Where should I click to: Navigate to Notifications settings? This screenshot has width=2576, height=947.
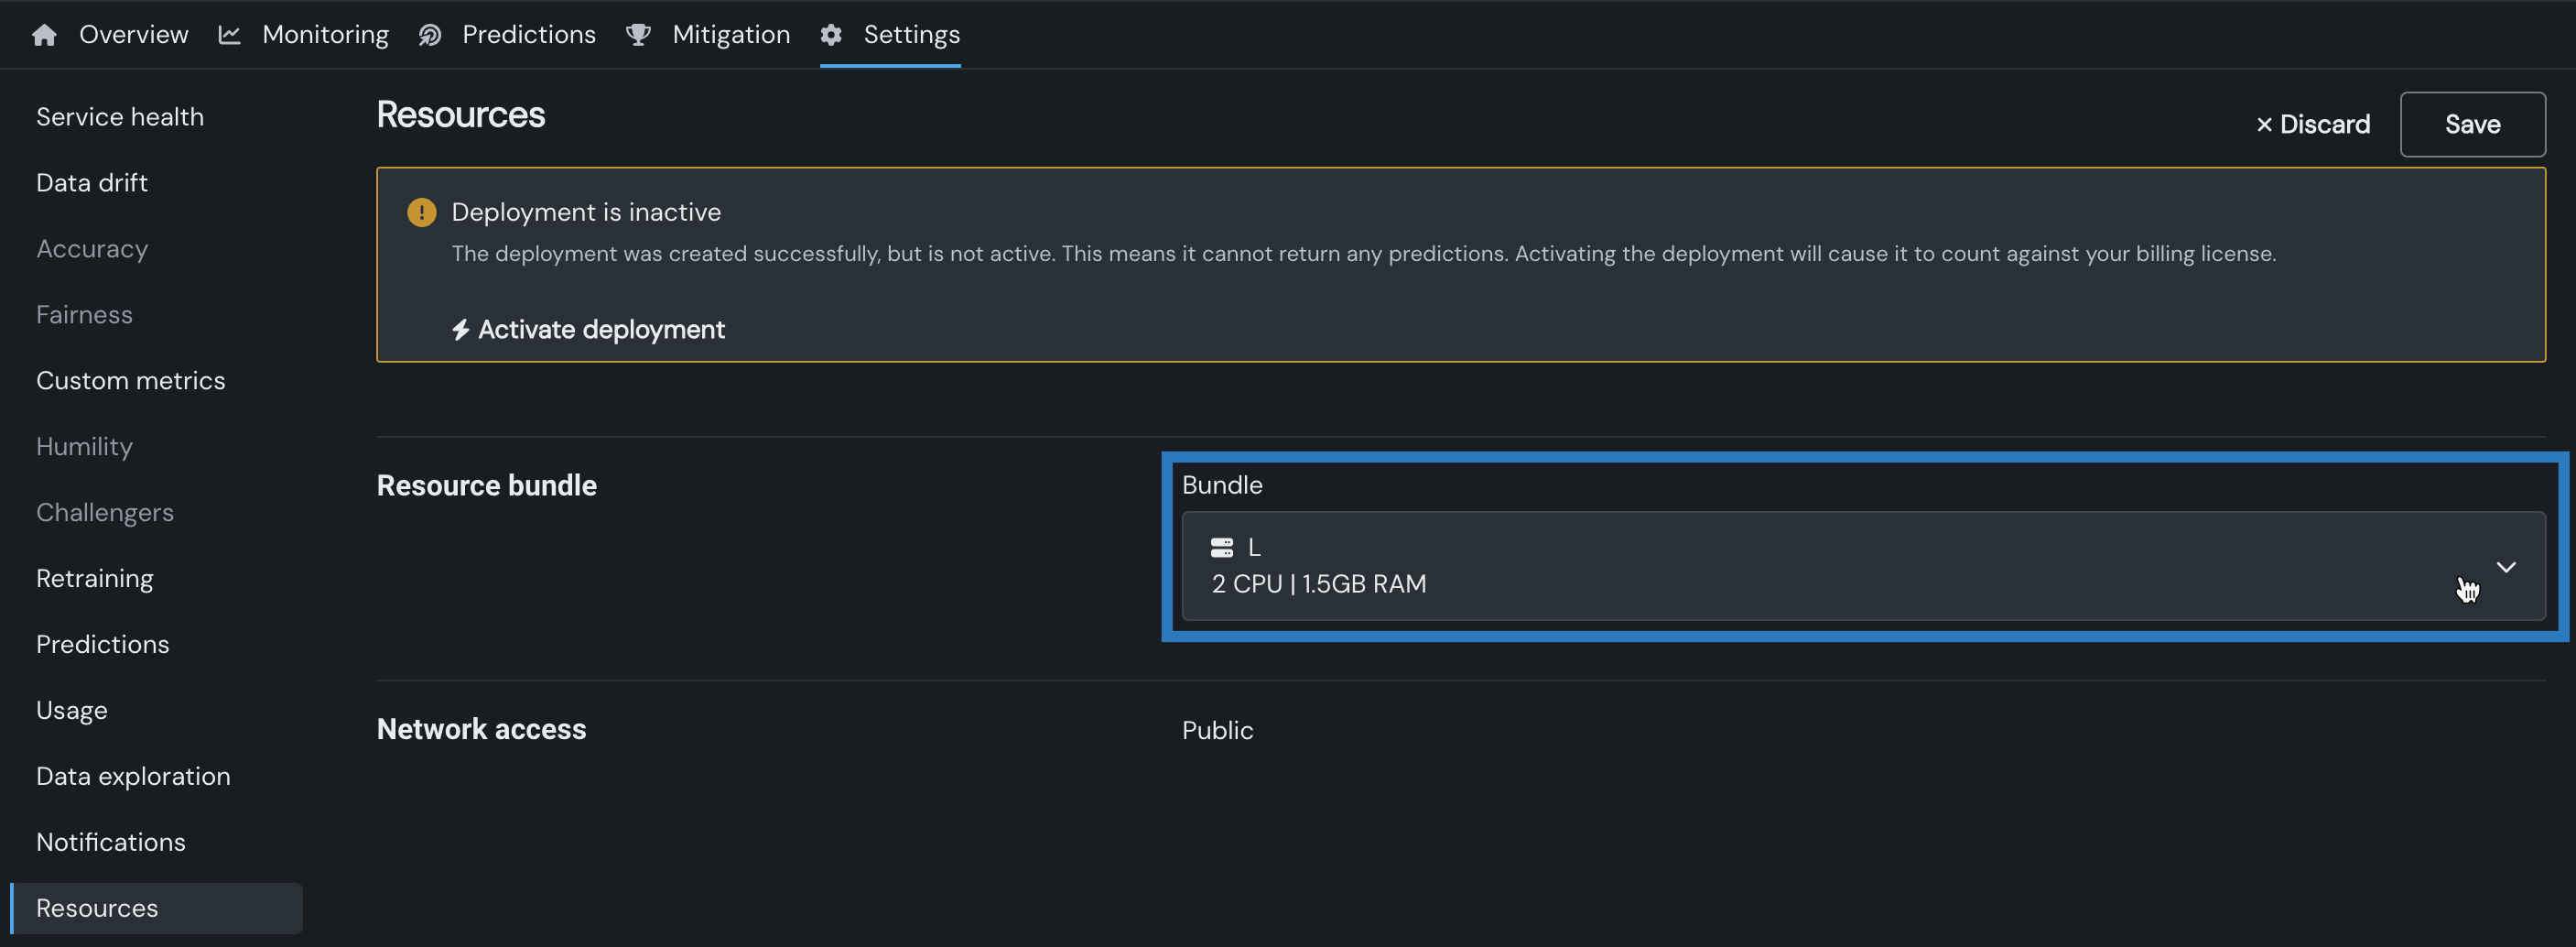pyautogui.click(x=111, y=842)
